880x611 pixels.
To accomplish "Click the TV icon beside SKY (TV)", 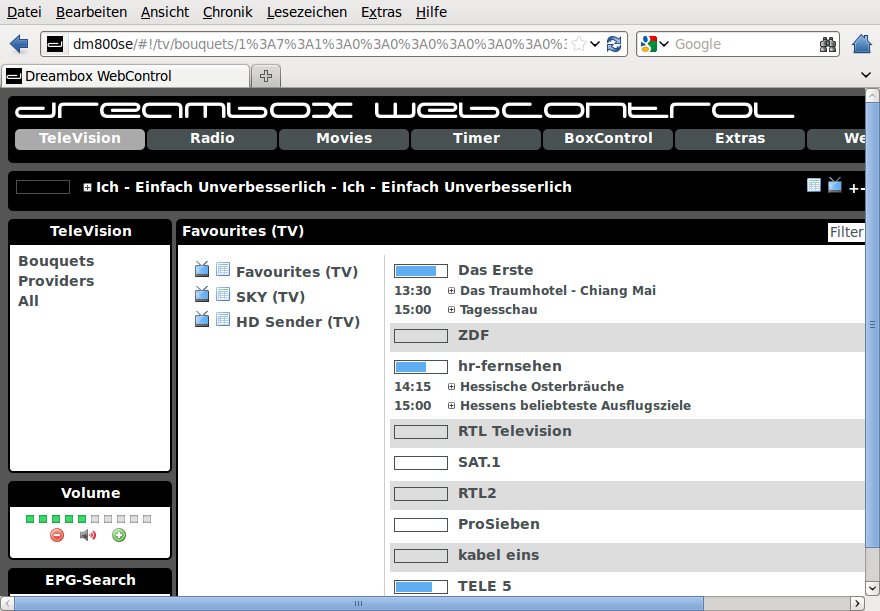I will point(202,294).
